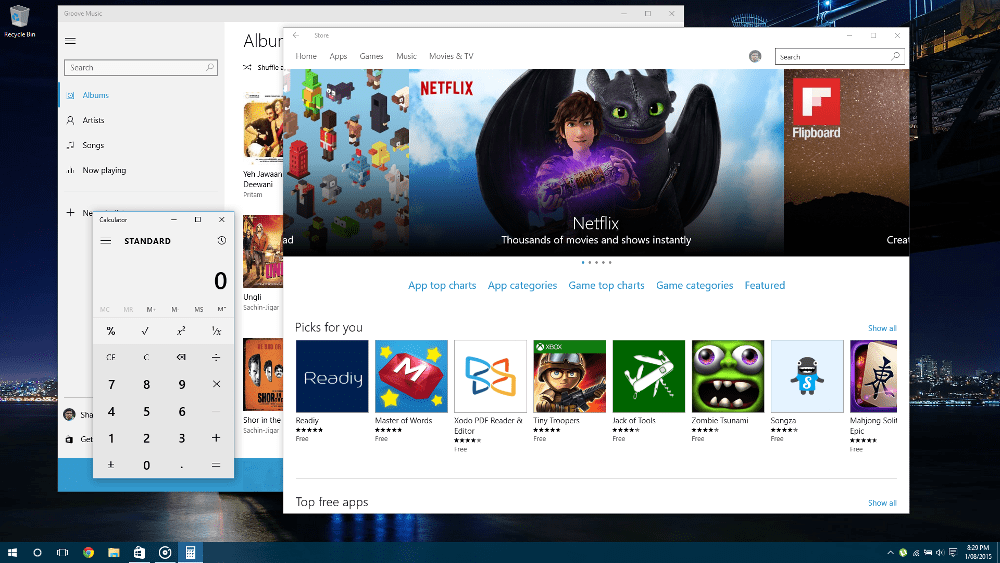Select Songs in Groove Music sidebar
This screenshot has height=563, width=1000.
pyautogui.click(x=93, y=145)
